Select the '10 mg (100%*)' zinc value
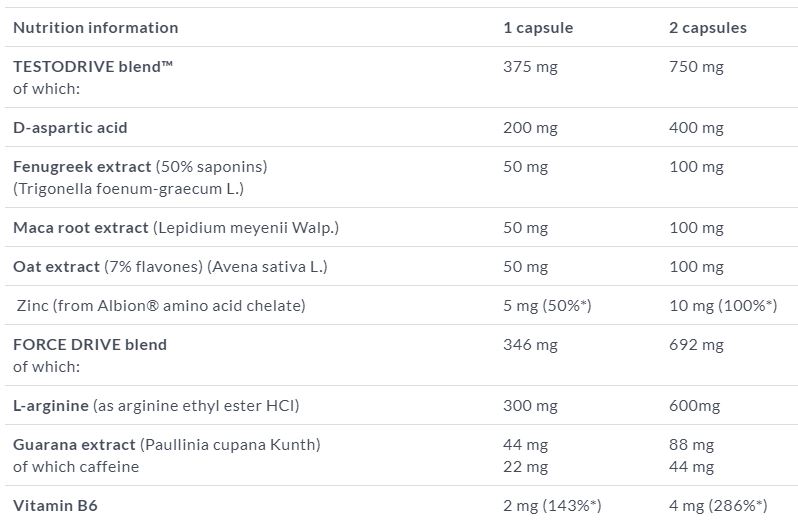 (x=722, y=306)
